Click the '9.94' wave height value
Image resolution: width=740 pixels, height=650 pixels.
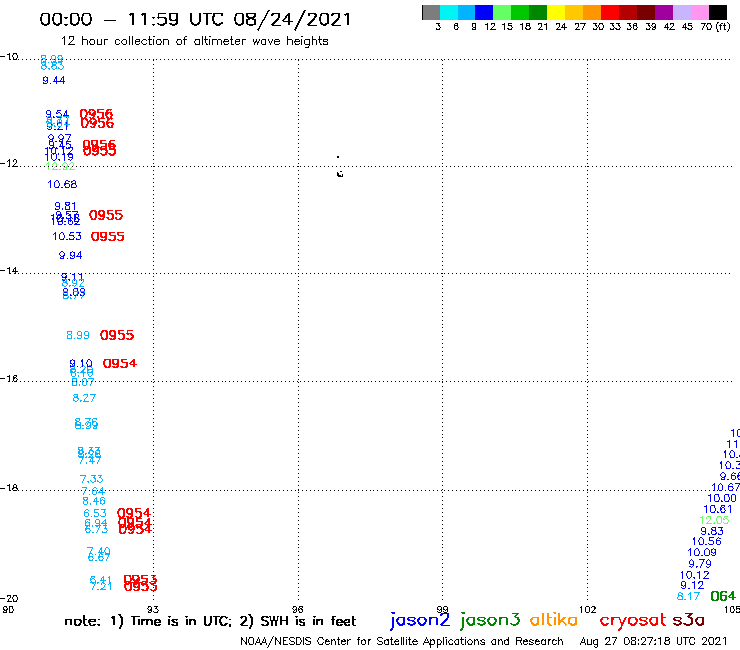click(x=70, y=255)
